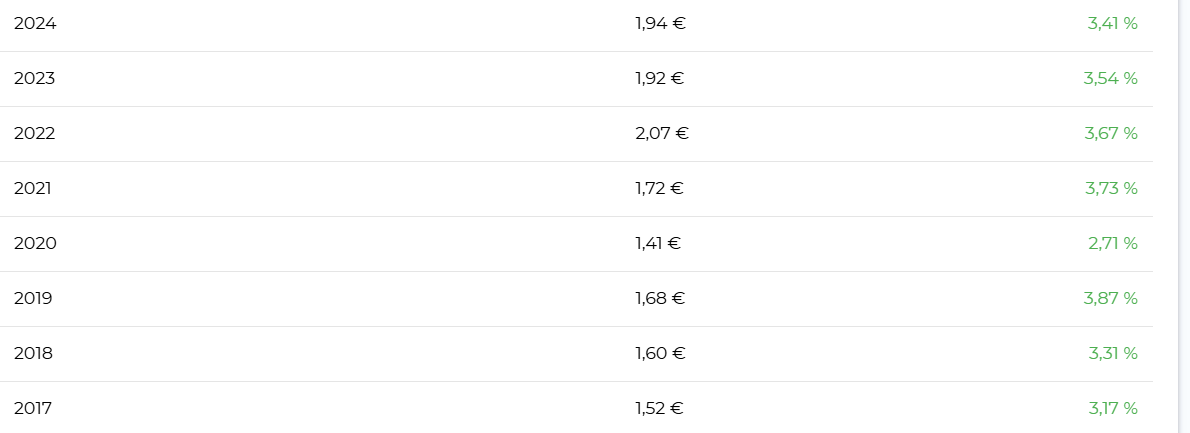1190x433 pixels.
Task: Click the 3,87 % percentage value
Action: tap(1110, 298)
